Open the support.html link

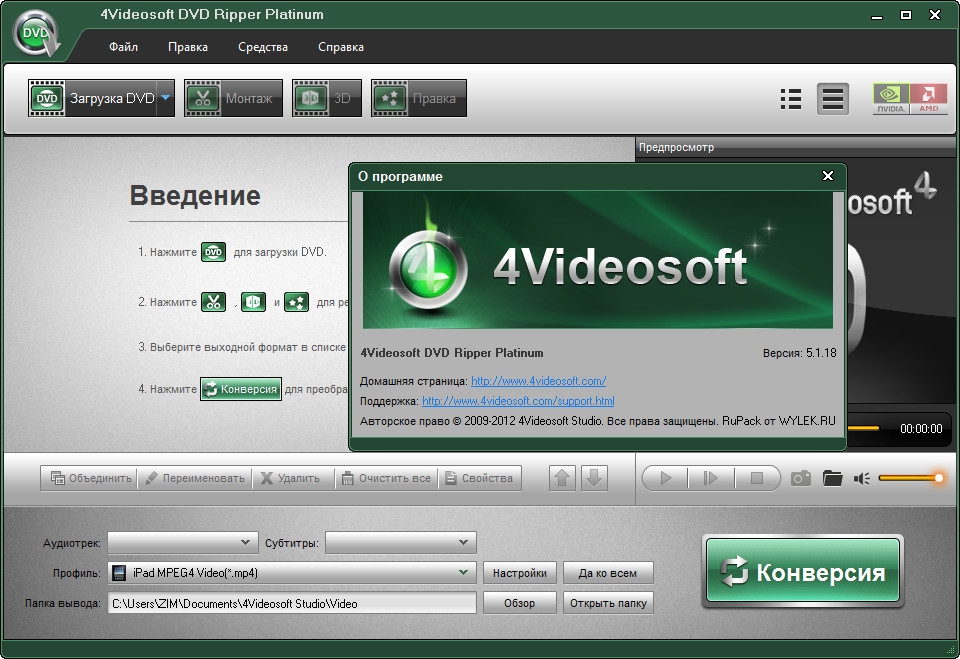click(x=518, y=401)
